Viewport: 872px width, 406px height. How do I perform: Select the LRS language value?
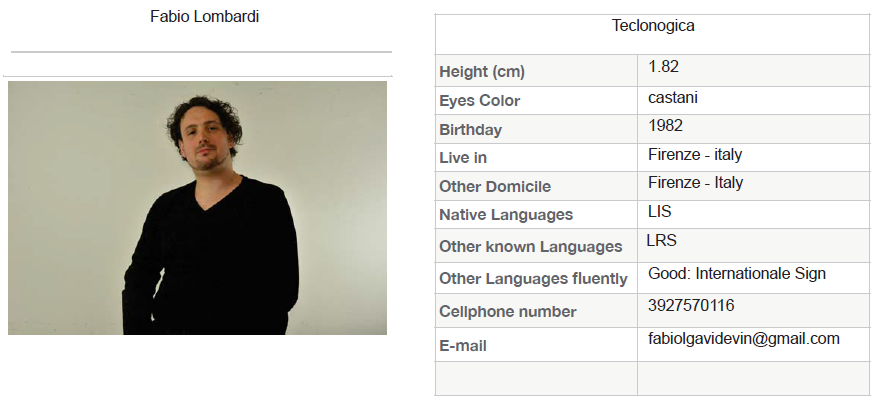pos(661,240)
